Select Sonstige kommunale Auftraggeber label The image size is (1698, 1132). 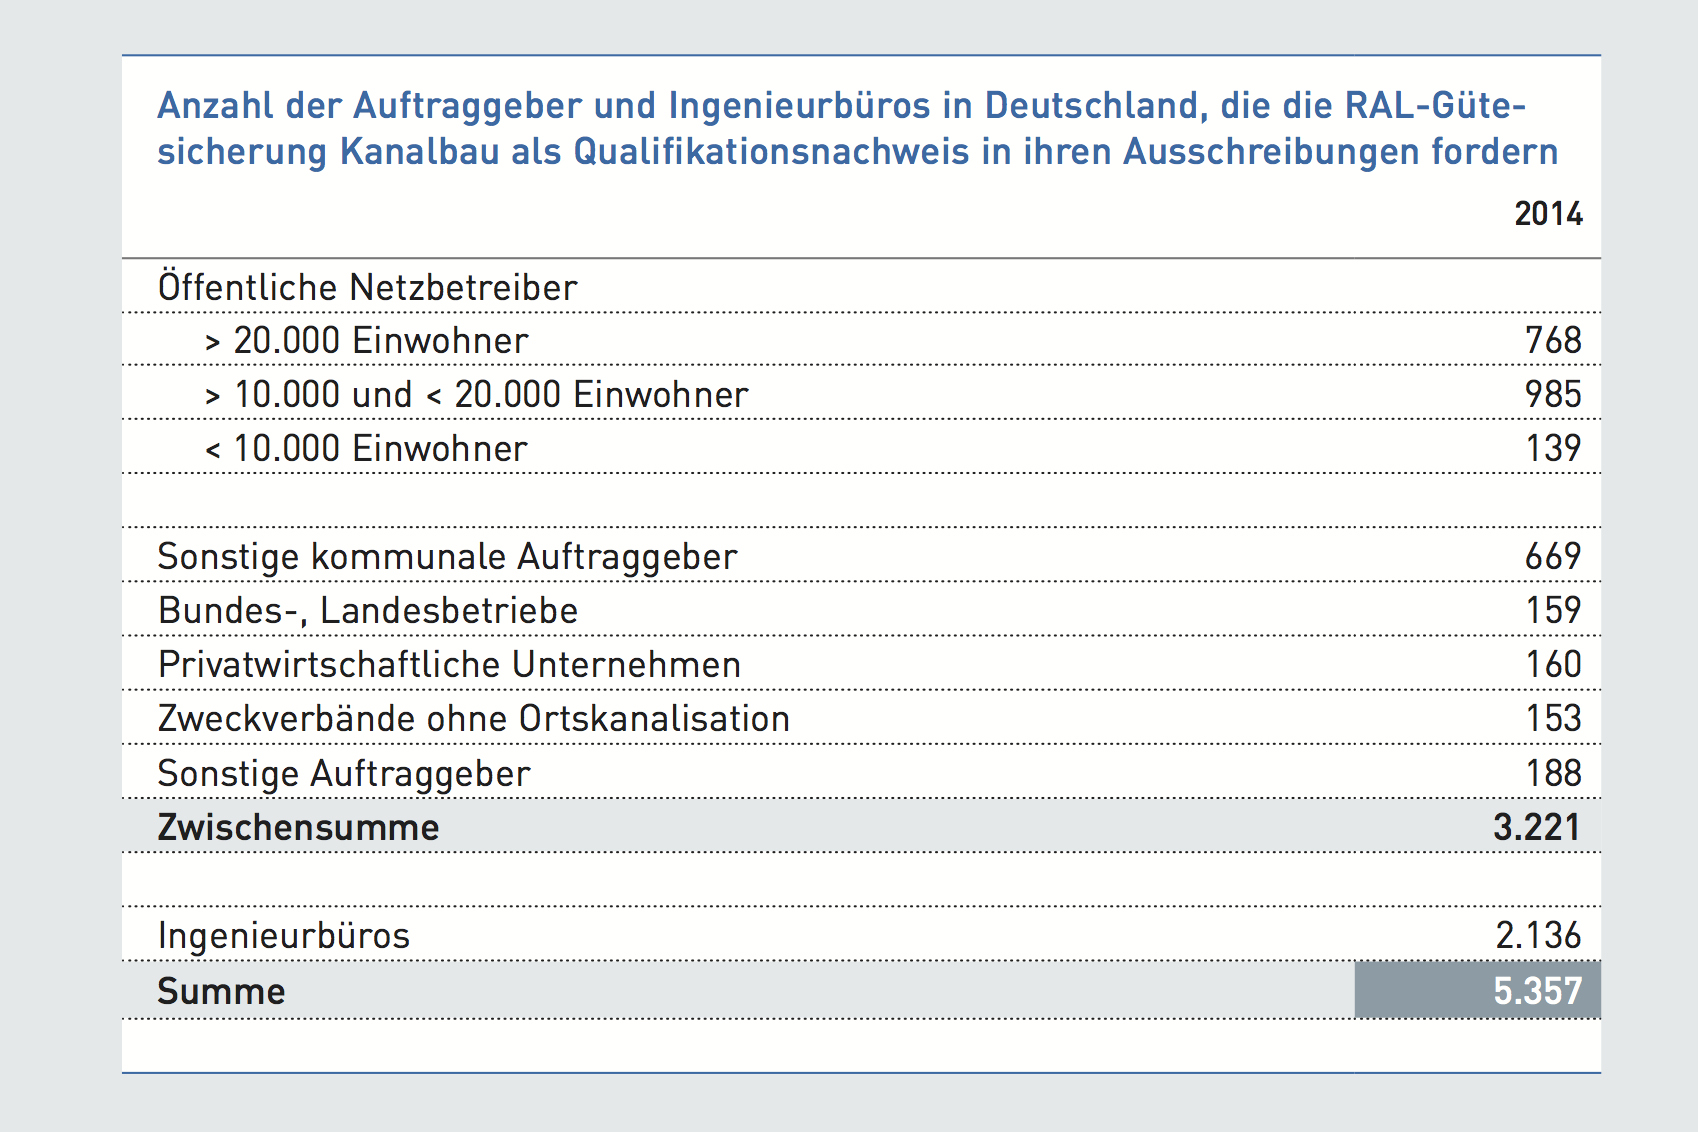coord(447,557)
